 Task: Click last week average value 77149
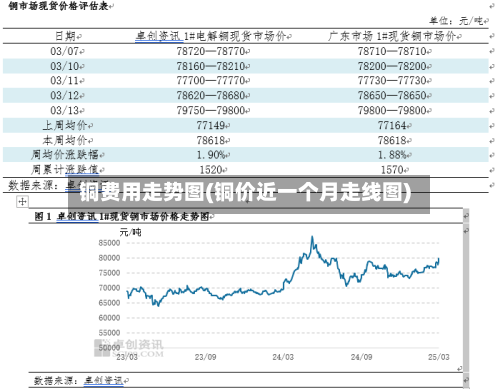pyautogui.click(x=211, y=125)
